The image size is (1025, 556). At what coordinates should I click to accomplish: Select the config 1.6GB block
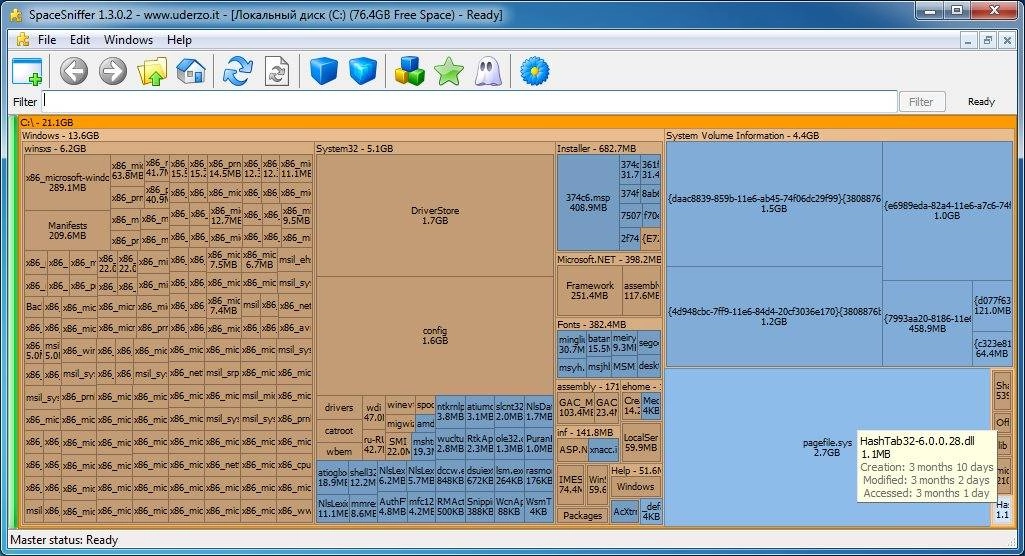435,335
